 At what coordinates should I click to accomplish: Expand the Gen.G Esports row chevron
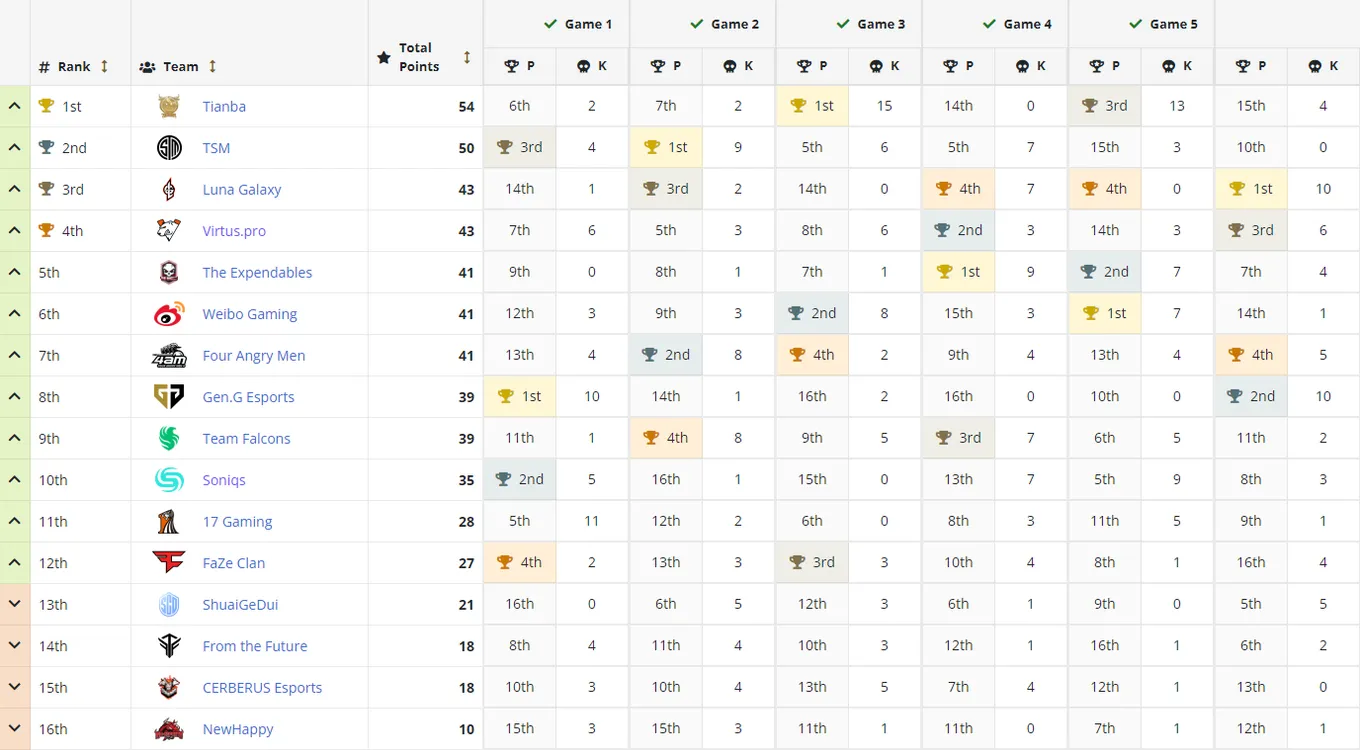pyautogui.click(x=15, y=397)
